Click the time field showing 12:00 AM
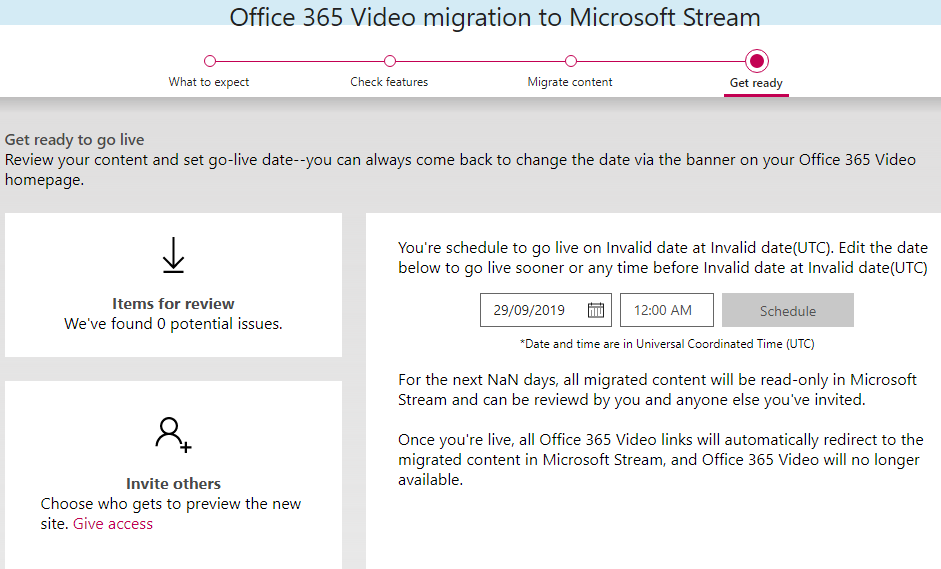The width and height of the screenshot is (941, 569). (666, 310)
